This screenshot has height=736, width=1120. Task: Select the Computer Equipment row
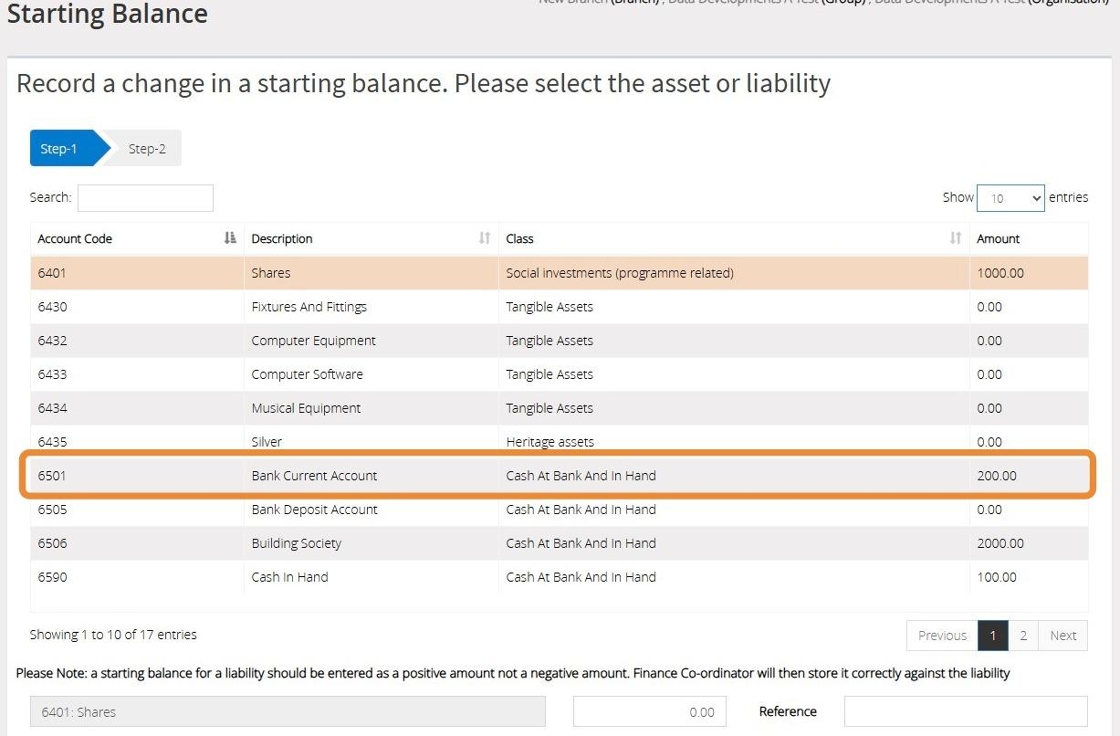tap(313, 341)
